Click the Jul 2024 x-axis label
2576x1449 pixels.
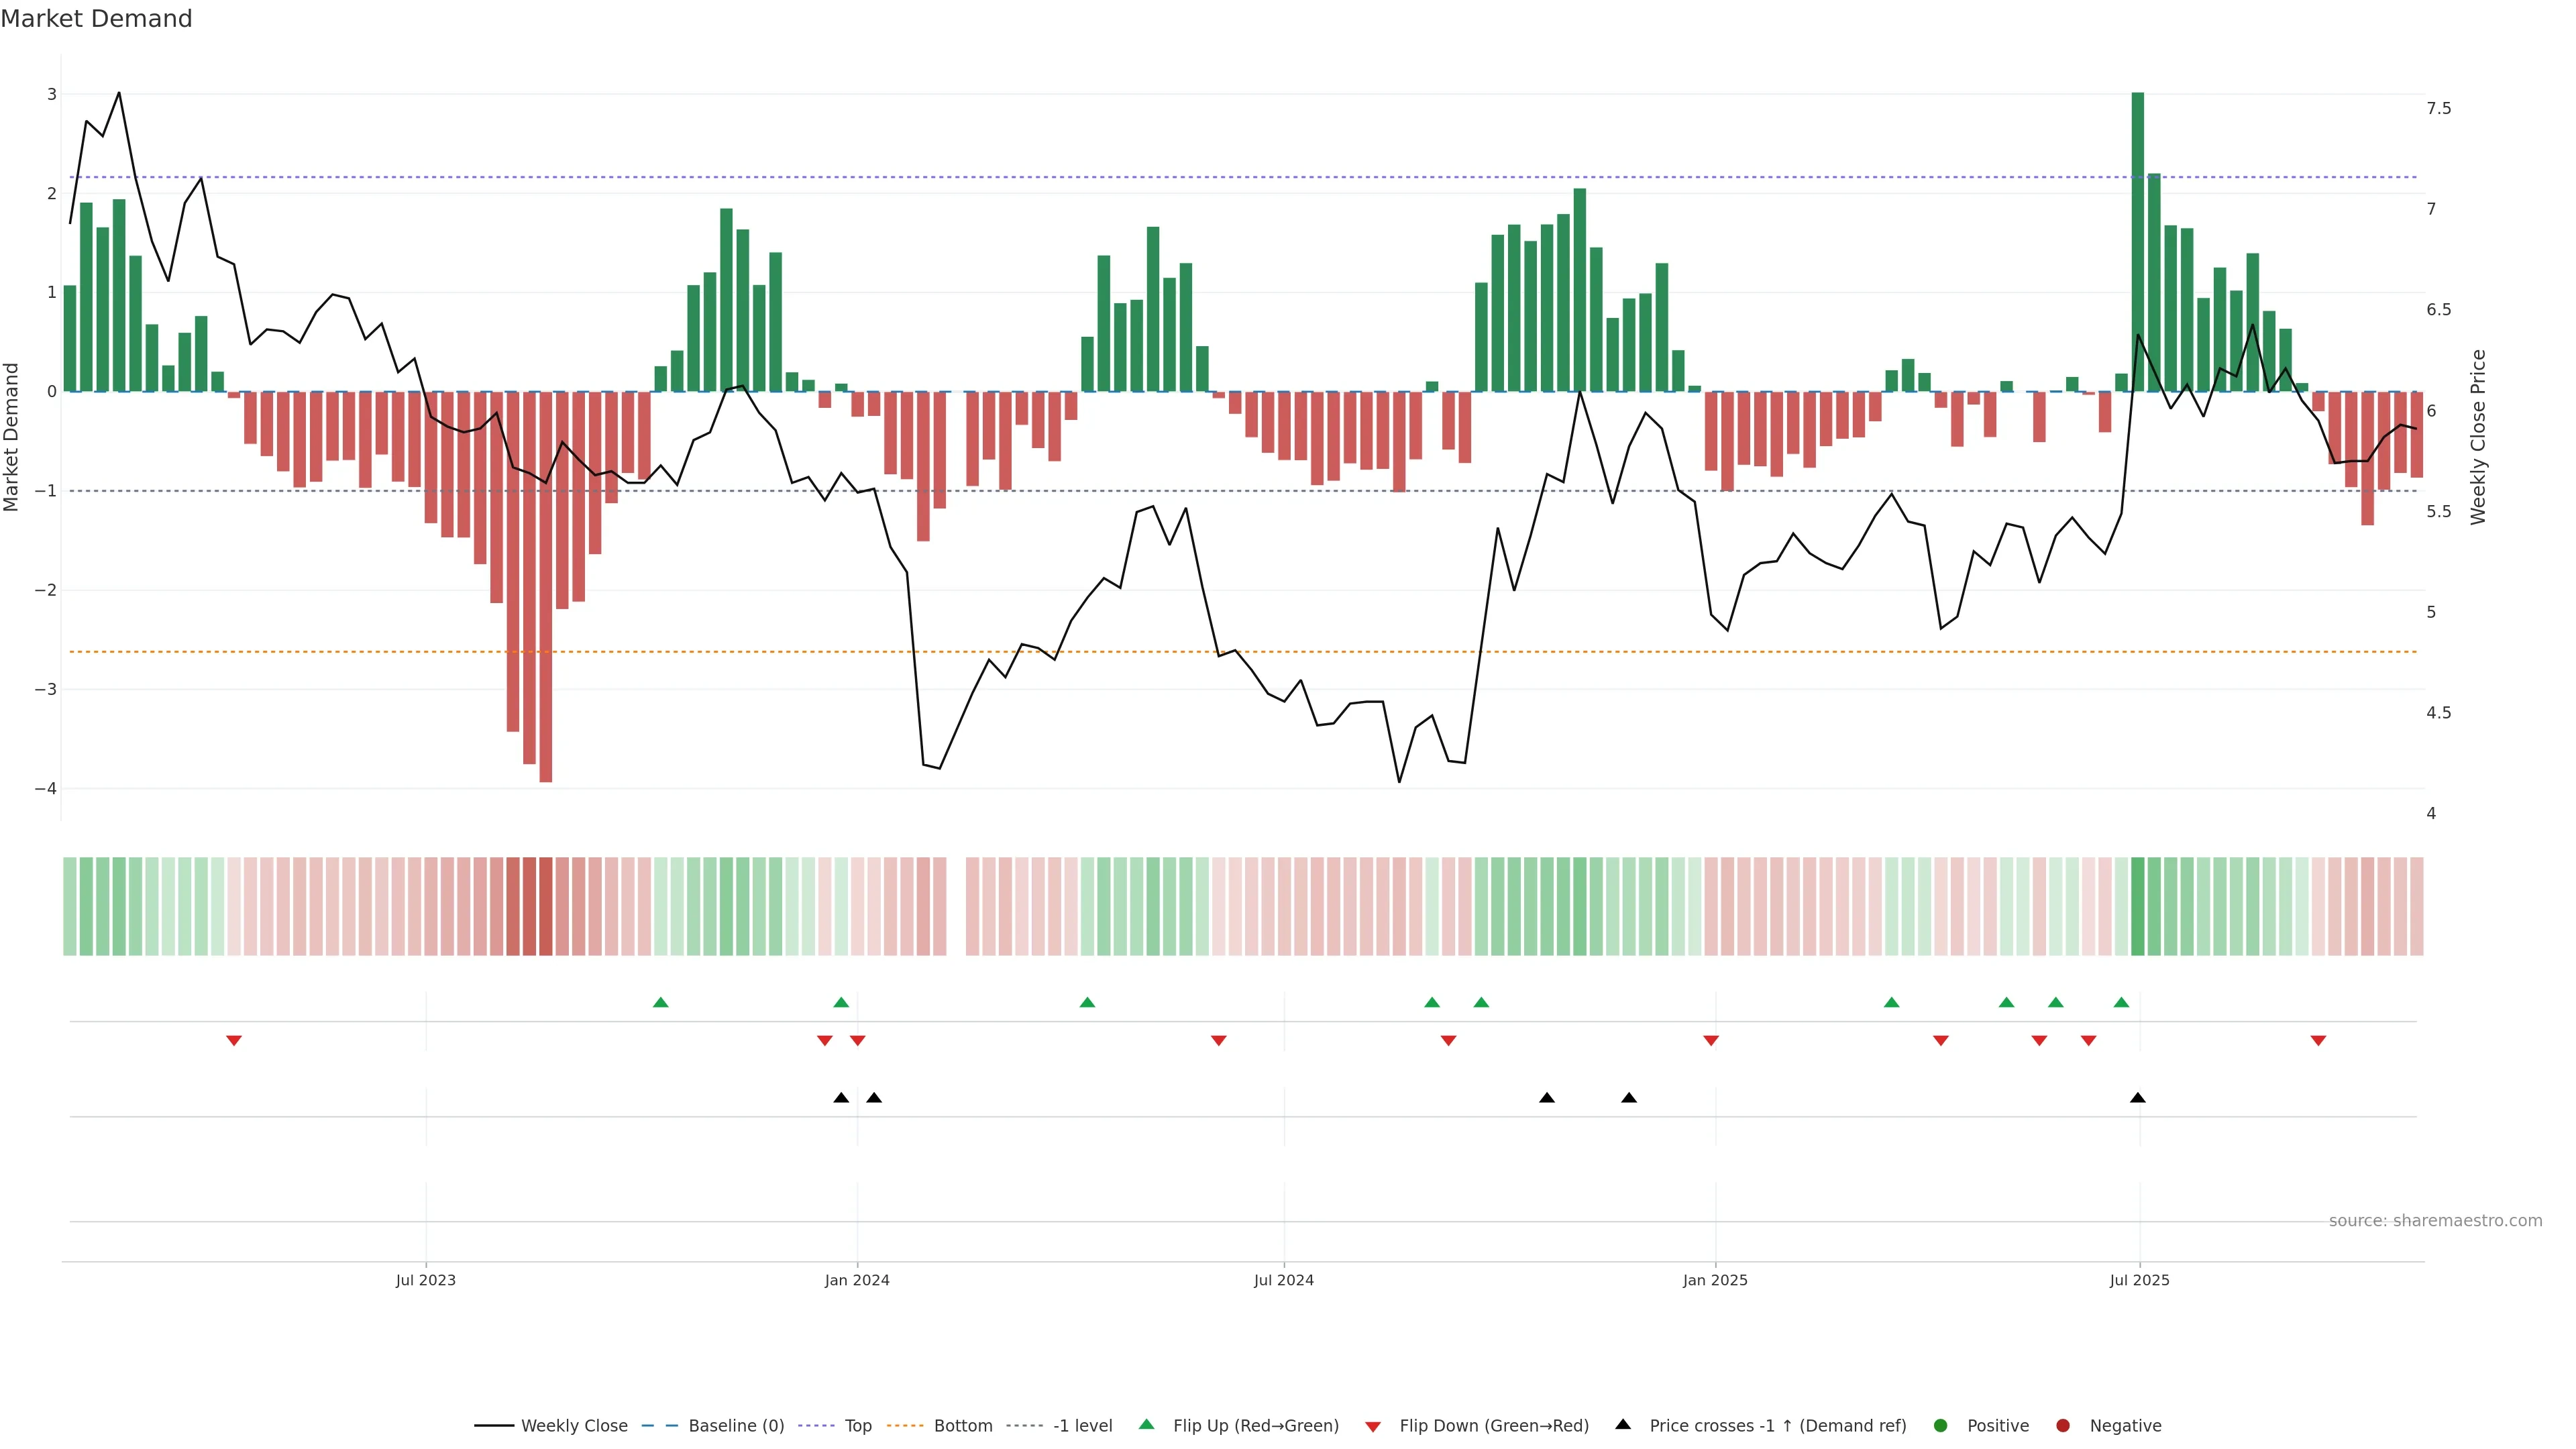pos(1284,1281)
